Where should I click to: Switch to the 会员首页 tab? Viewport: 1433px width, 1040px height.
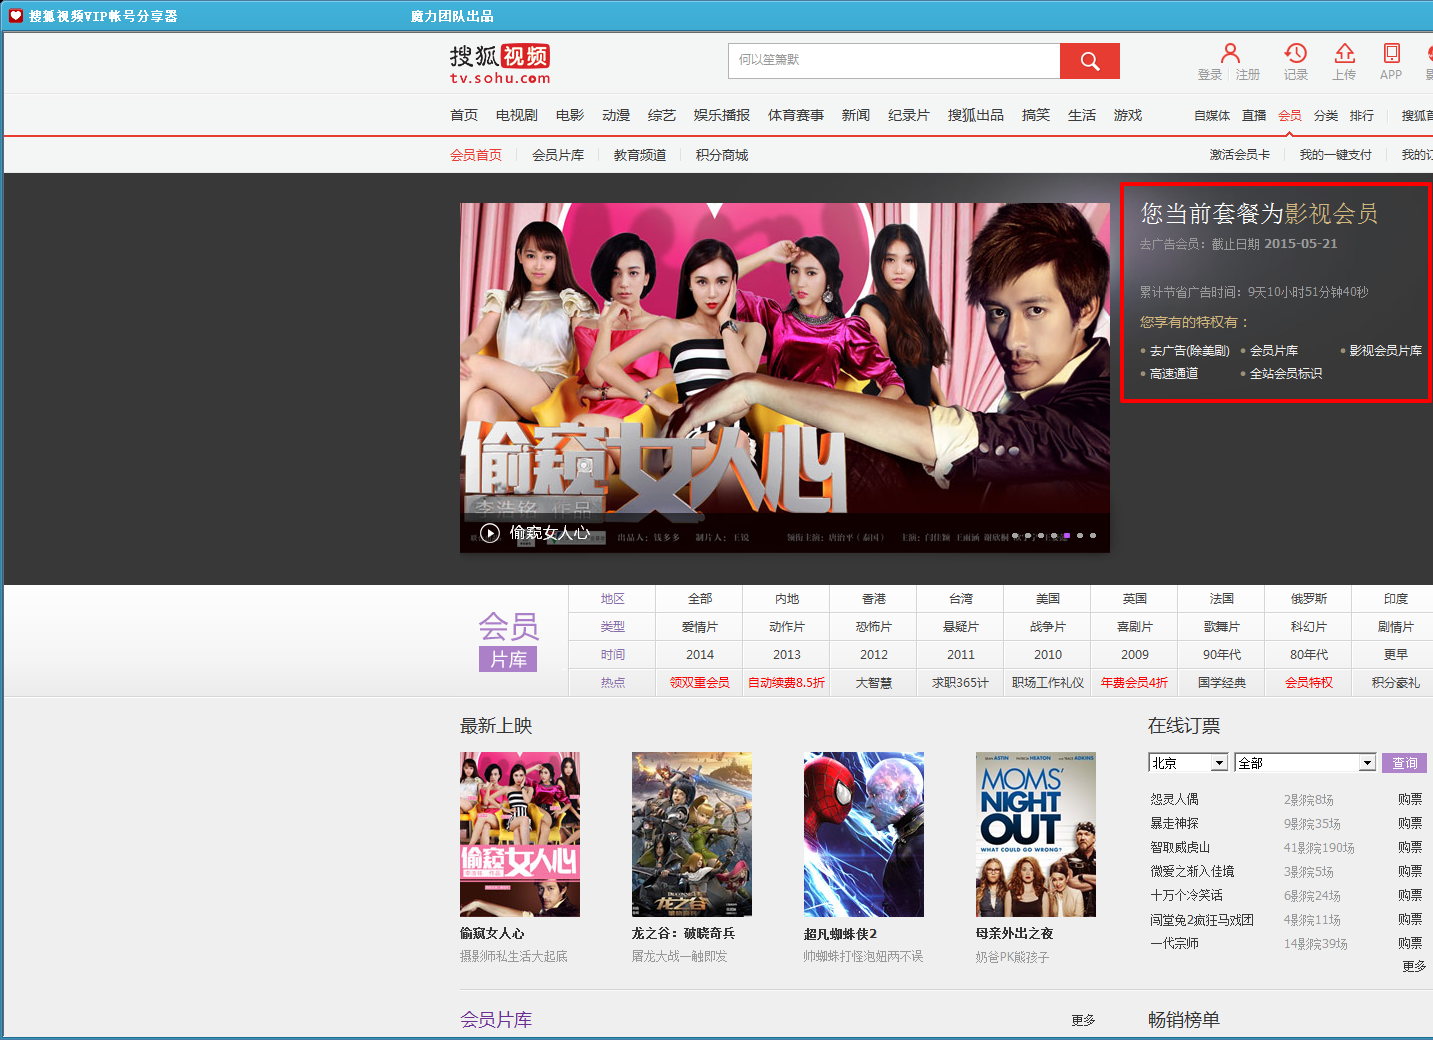(x=476, y=155)
